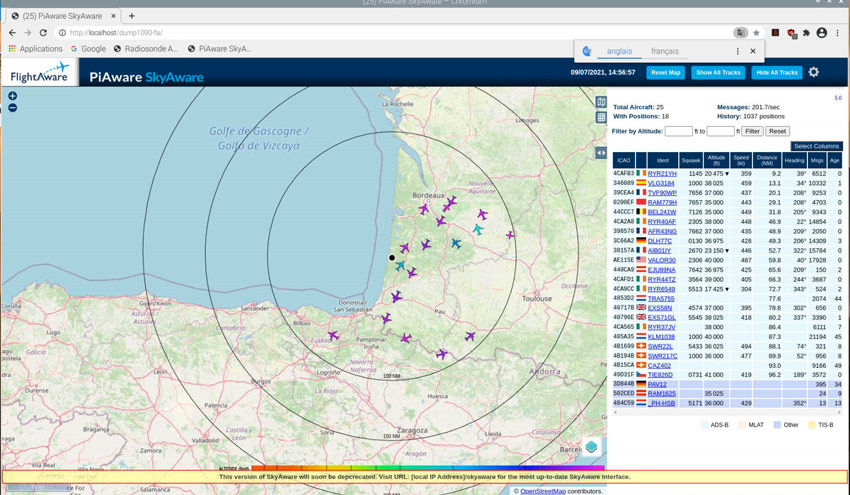
Task: Click Hide All Tracks
Action: (x=777, y=72)
